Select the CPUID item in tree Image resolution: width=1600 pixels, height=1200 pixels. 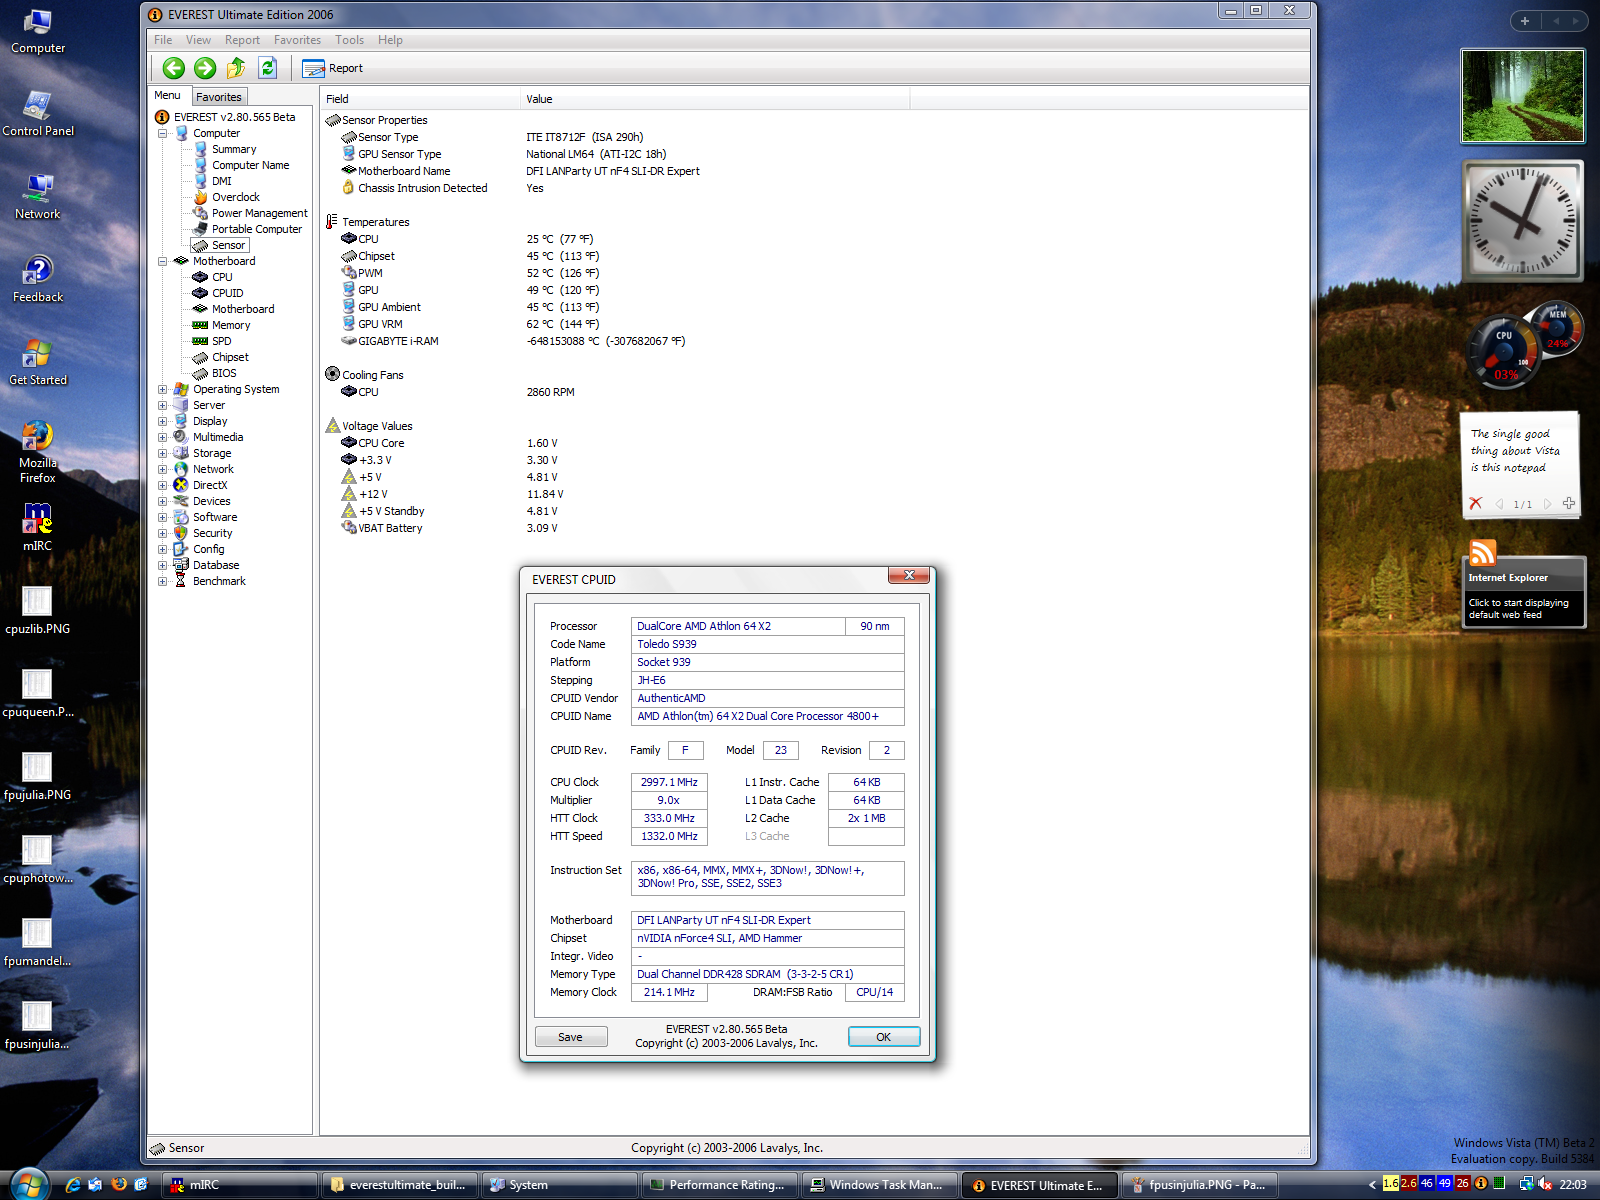[227, 293]
